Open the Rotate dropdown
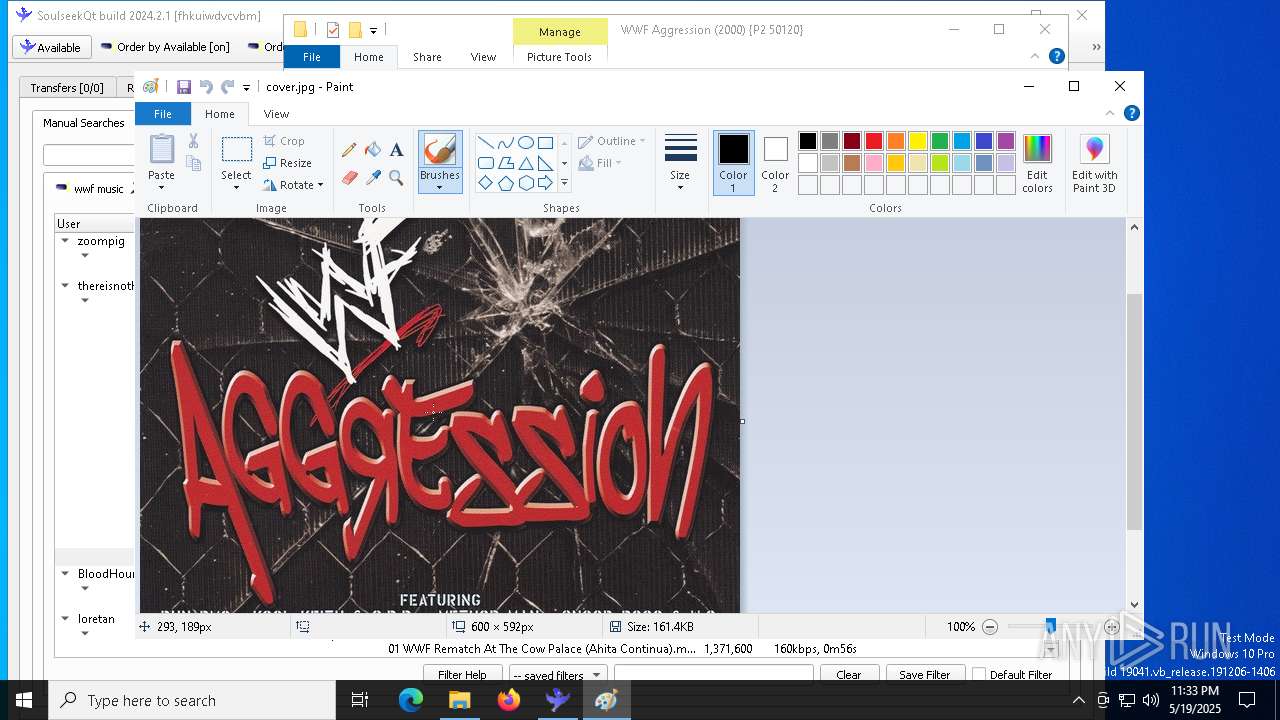1280x720 pixels. 293,185
